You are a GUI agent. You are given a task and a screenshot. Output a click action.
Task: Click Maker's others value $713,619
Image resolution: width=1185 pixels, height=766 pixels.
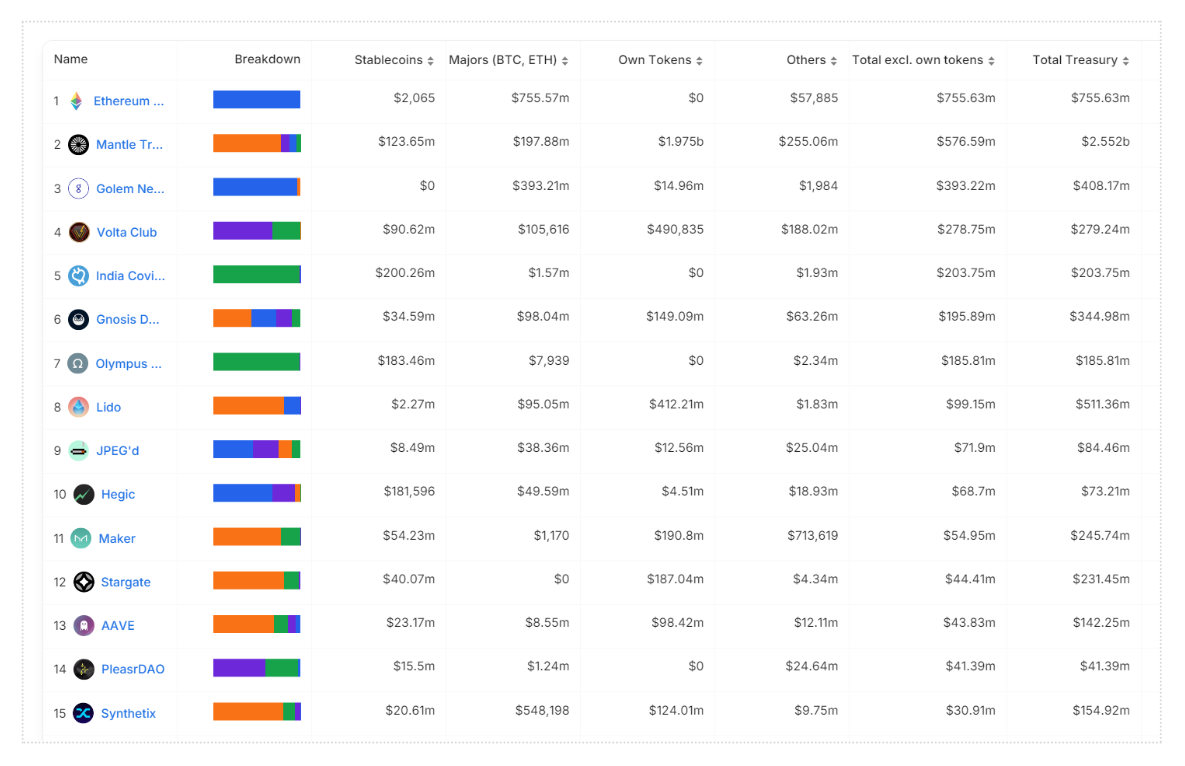812,536
